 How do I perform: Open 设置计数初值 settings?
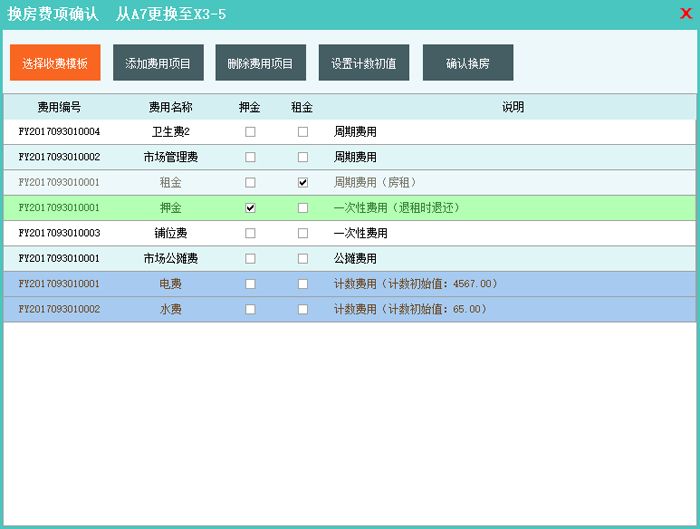coord(364,63)
